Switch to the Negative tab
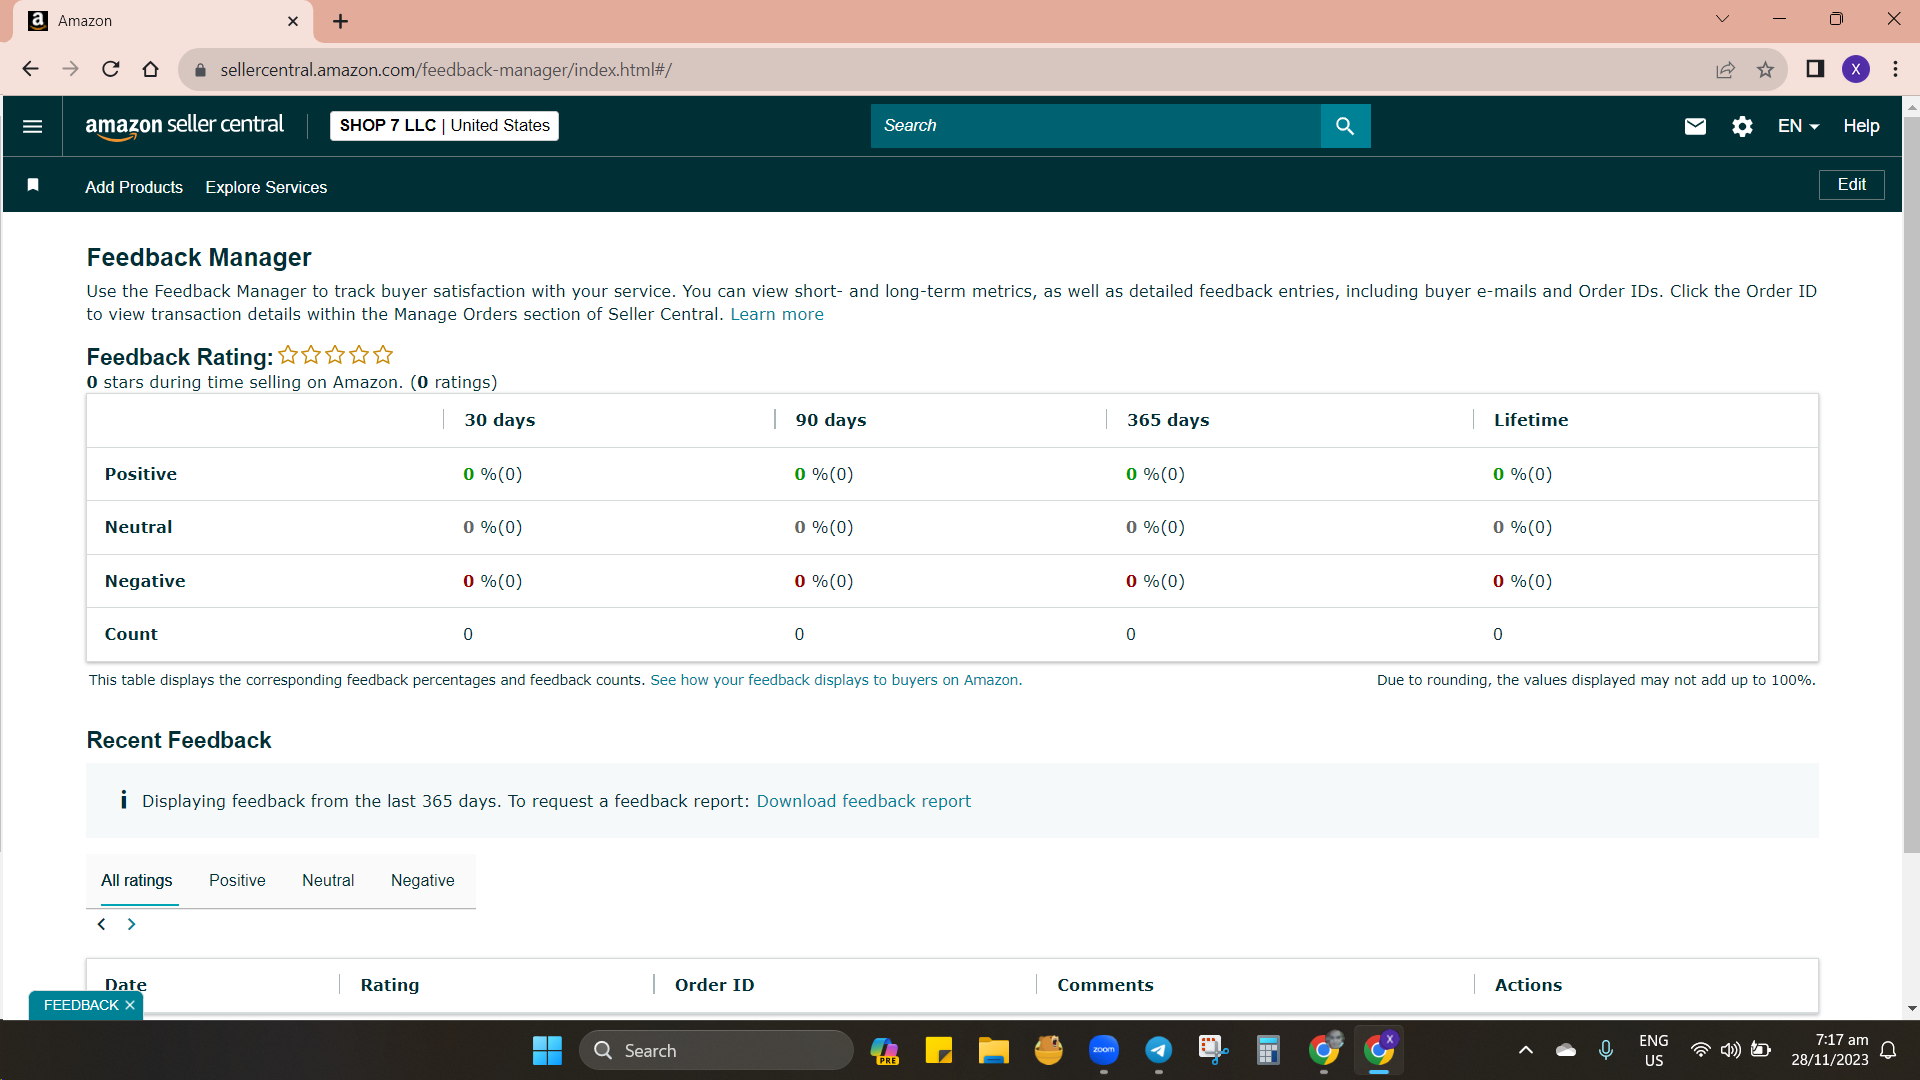This screenshot has width=1920, height=1080. [x=422, y=880]
